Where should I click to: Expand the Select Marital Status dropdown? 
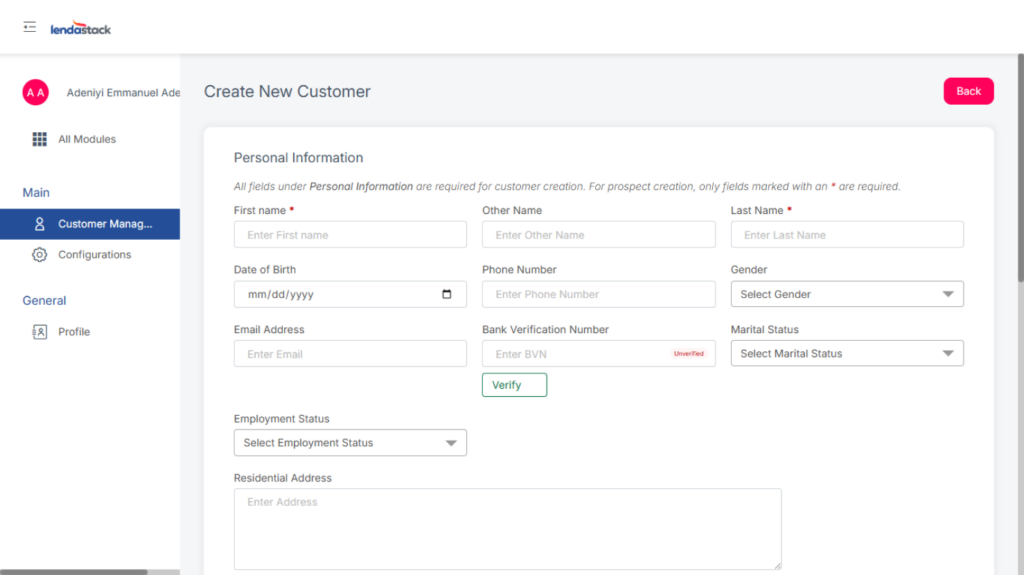click(x=847, y=354)
